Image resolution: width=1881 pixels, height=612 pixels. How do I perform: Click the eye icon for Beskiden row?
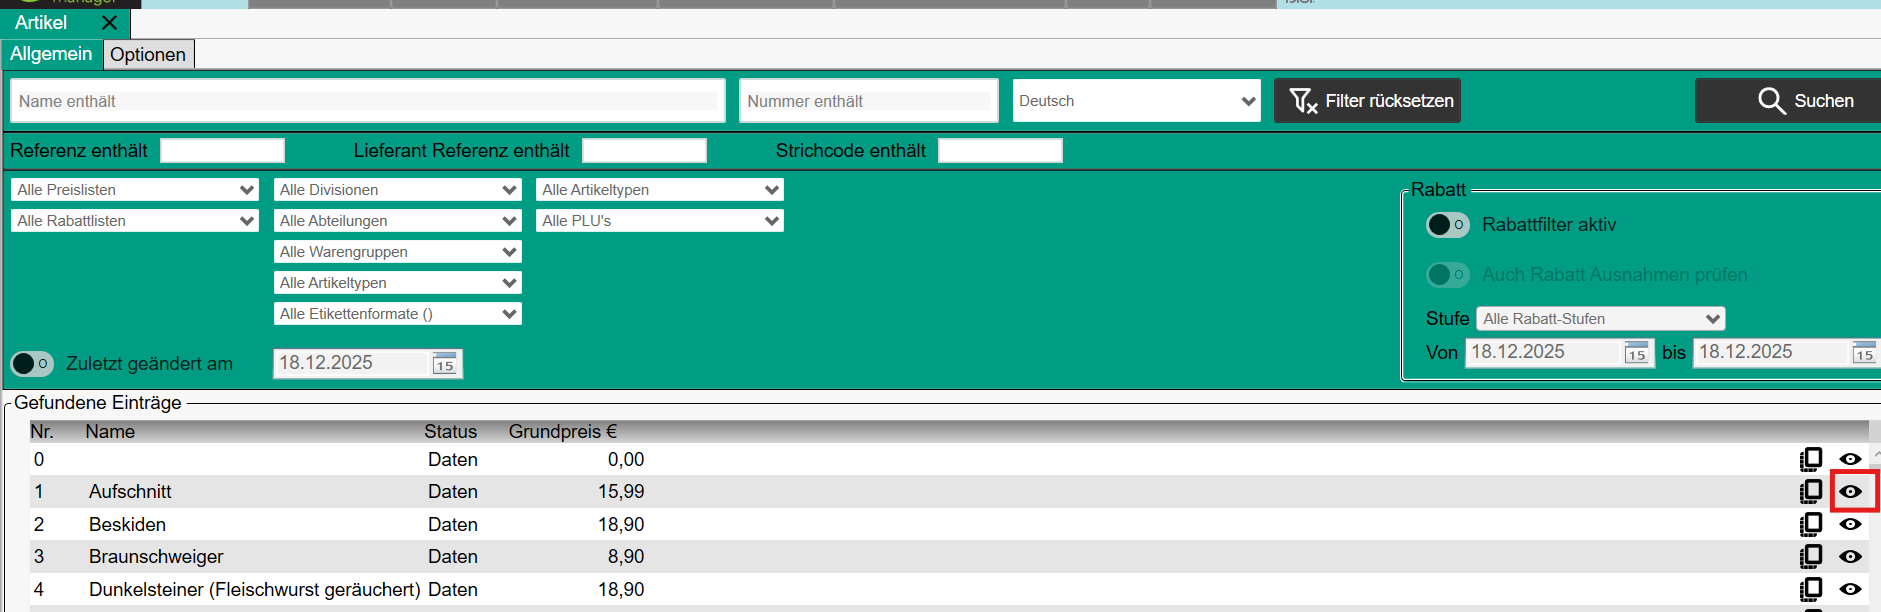coord(1850,524)
